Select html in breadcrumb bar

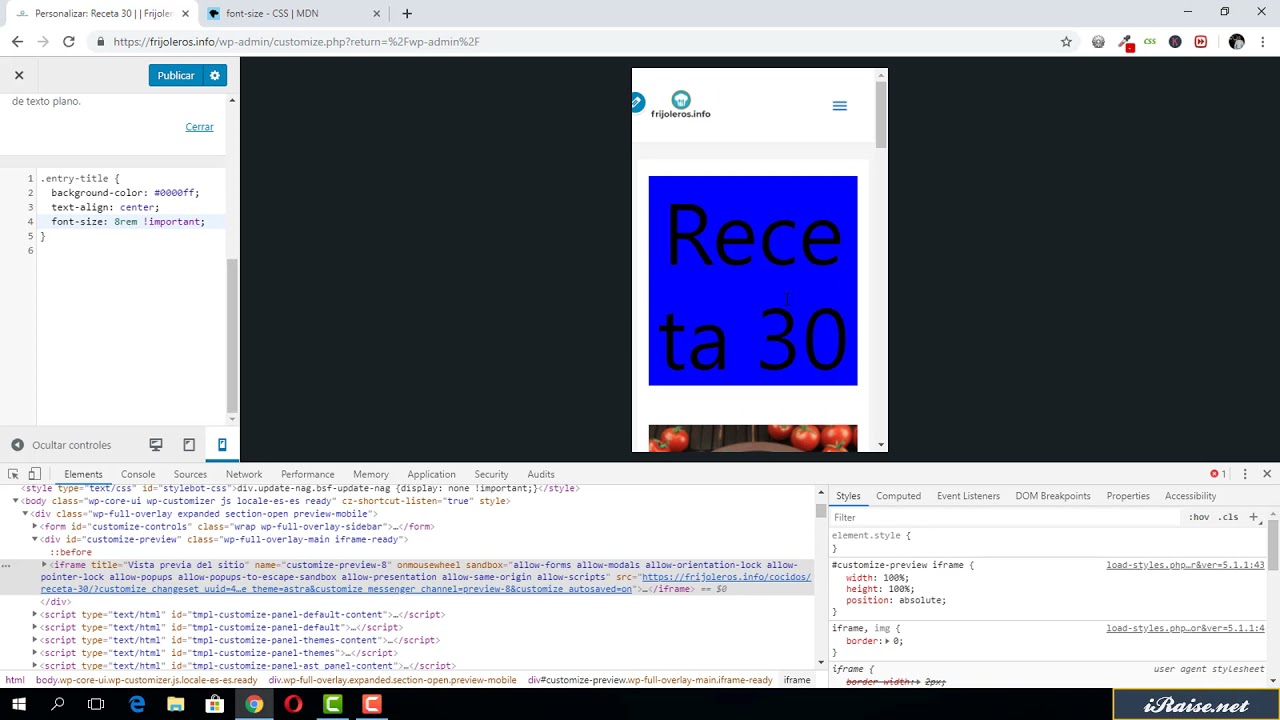(x=15, y=680)
